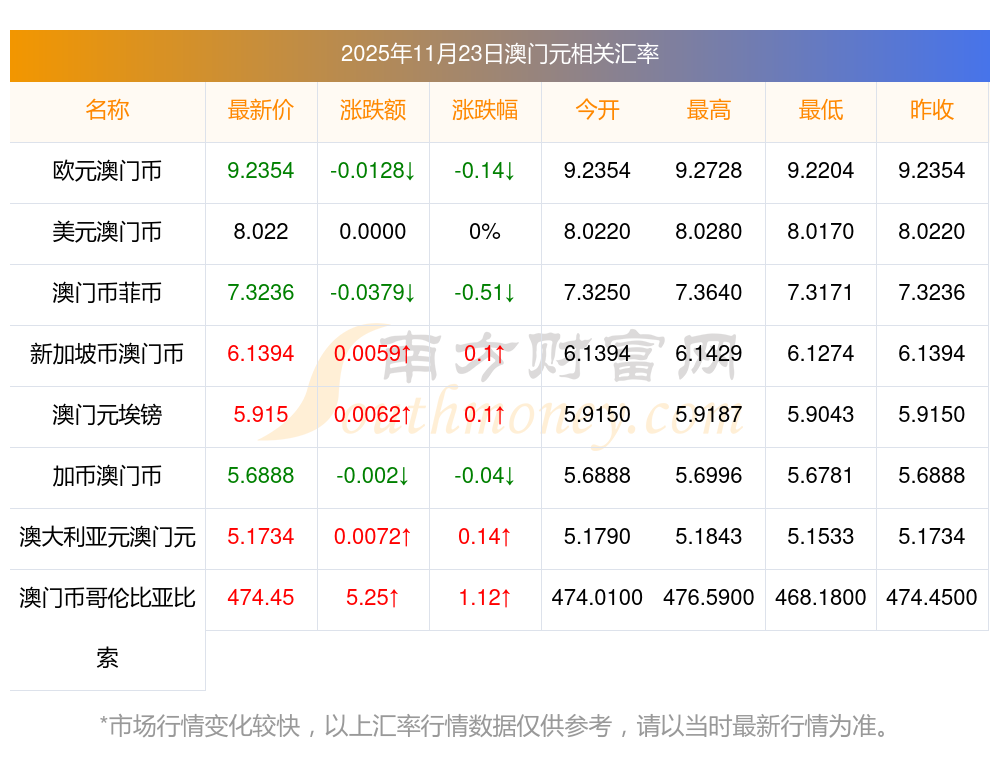Screen dimensions: 1000x757
Task: Click the 最高 value 9.2728
Action: click(709, 170)
